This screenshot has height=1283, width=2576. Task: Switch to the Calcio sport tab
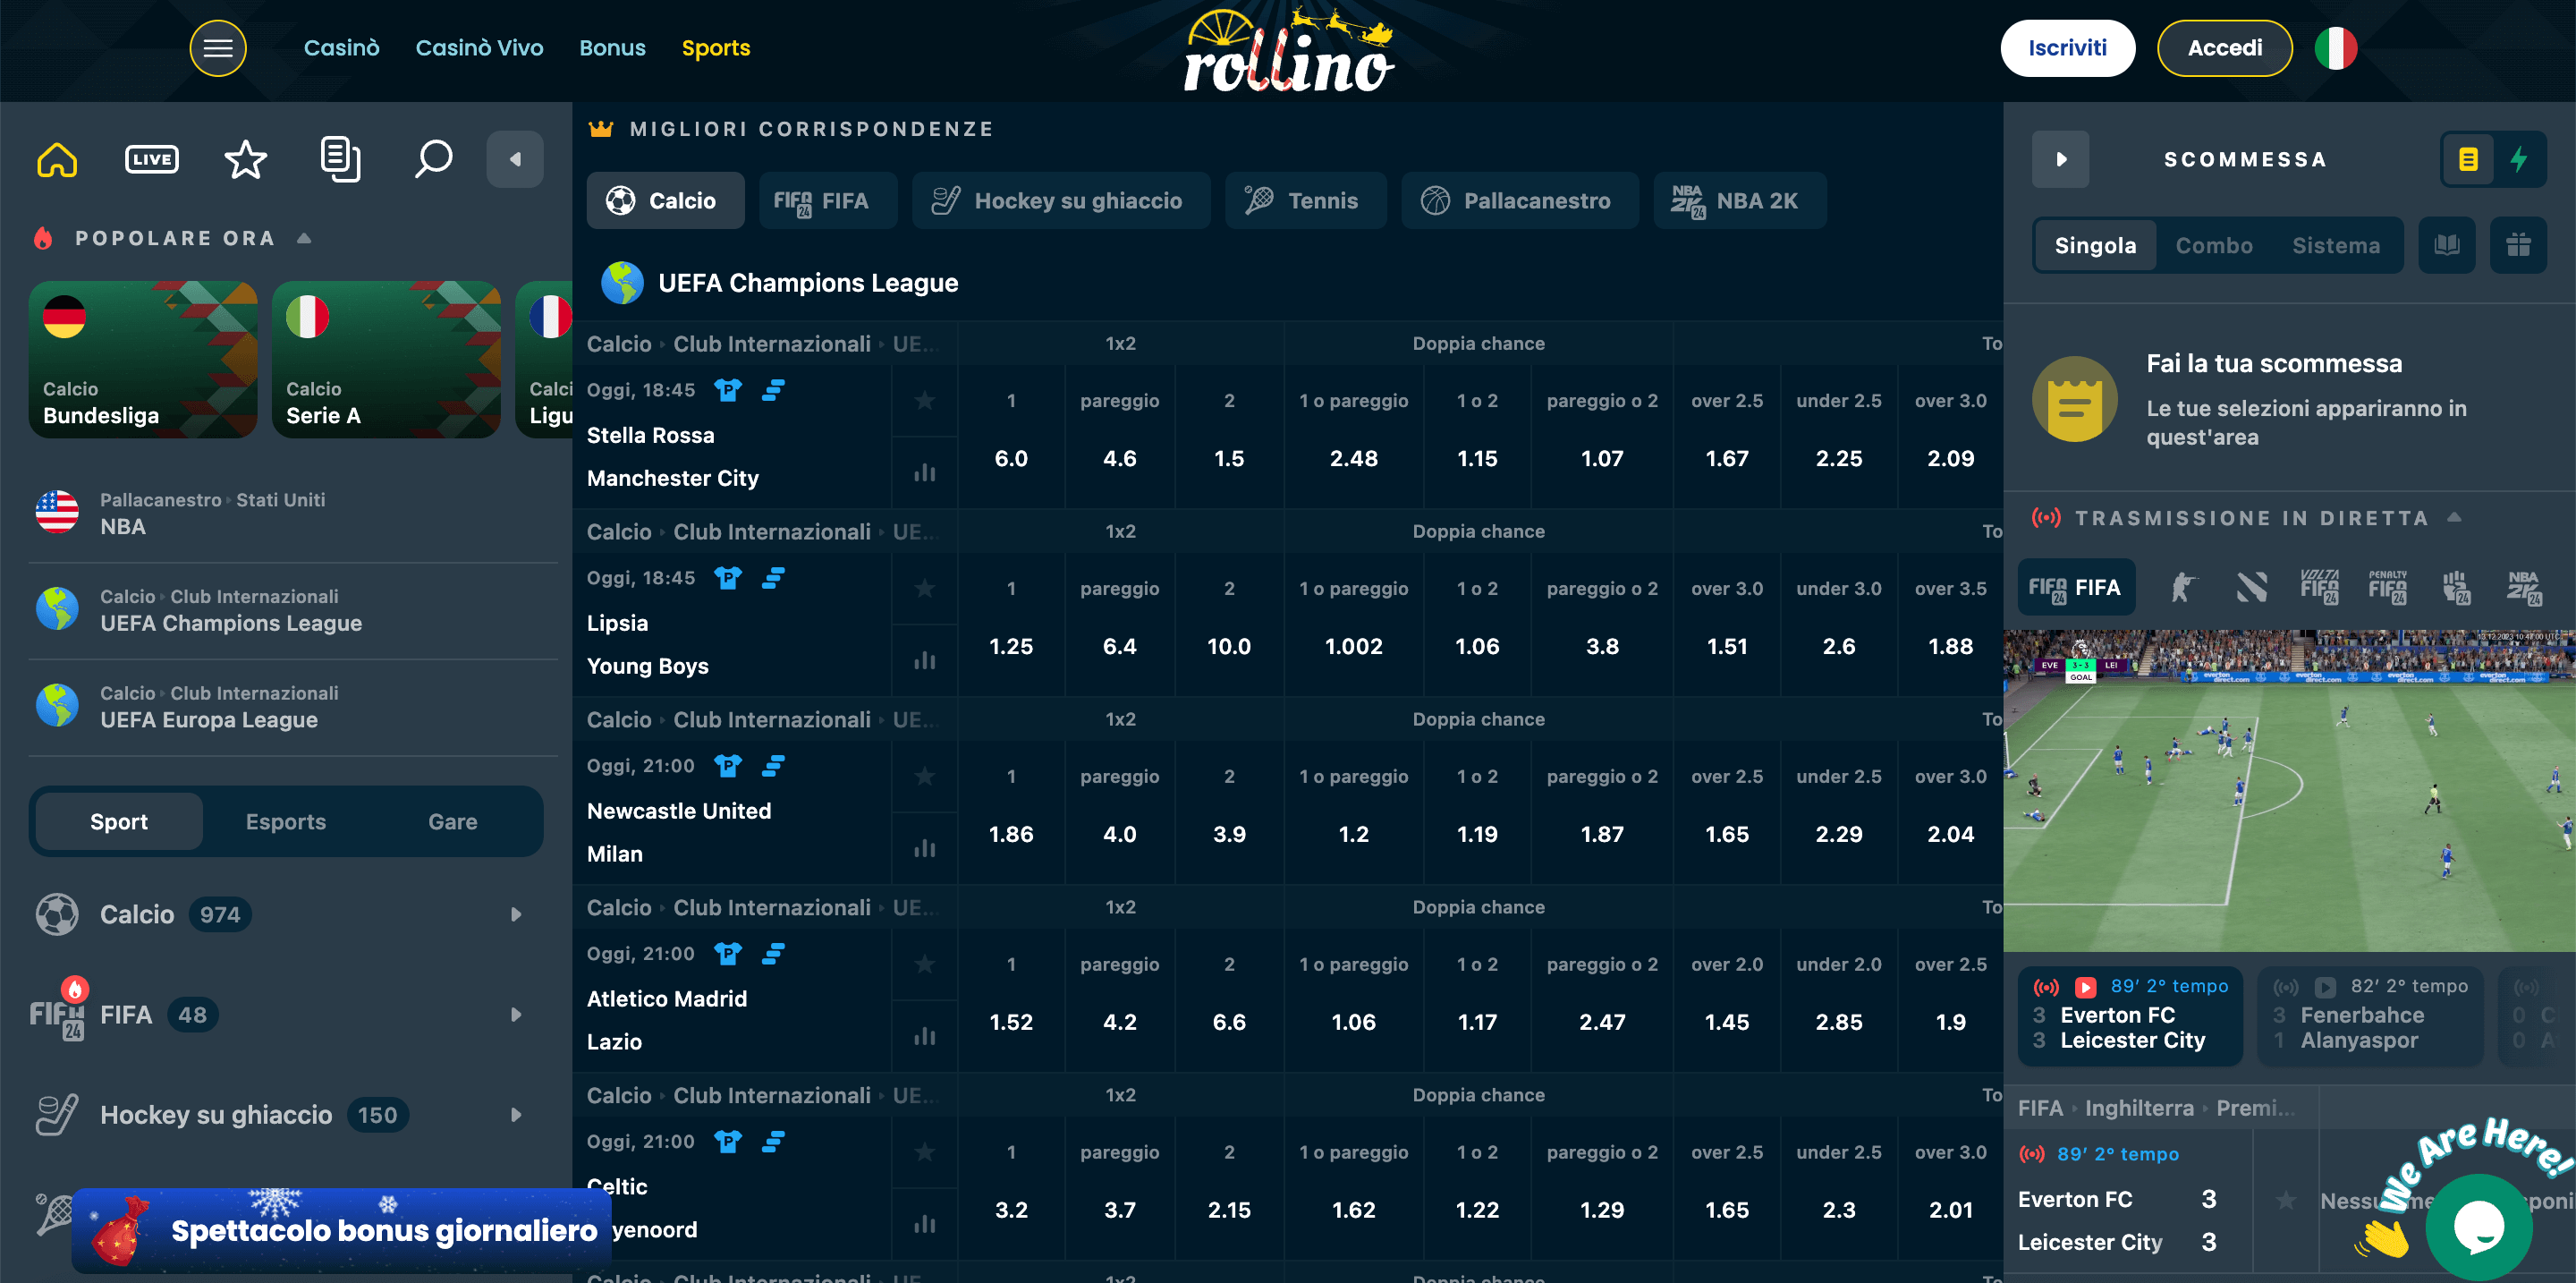point(665,200)
